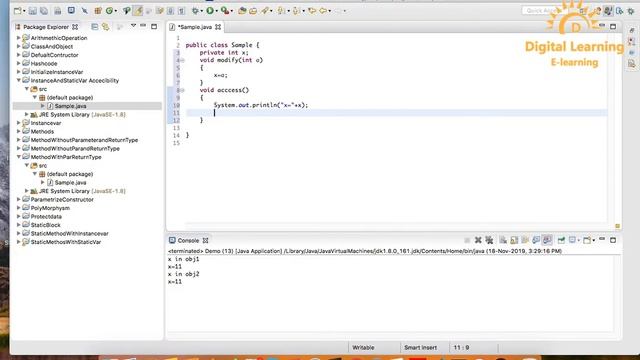Click the Save icon in main toolbar

coord(33,11)
